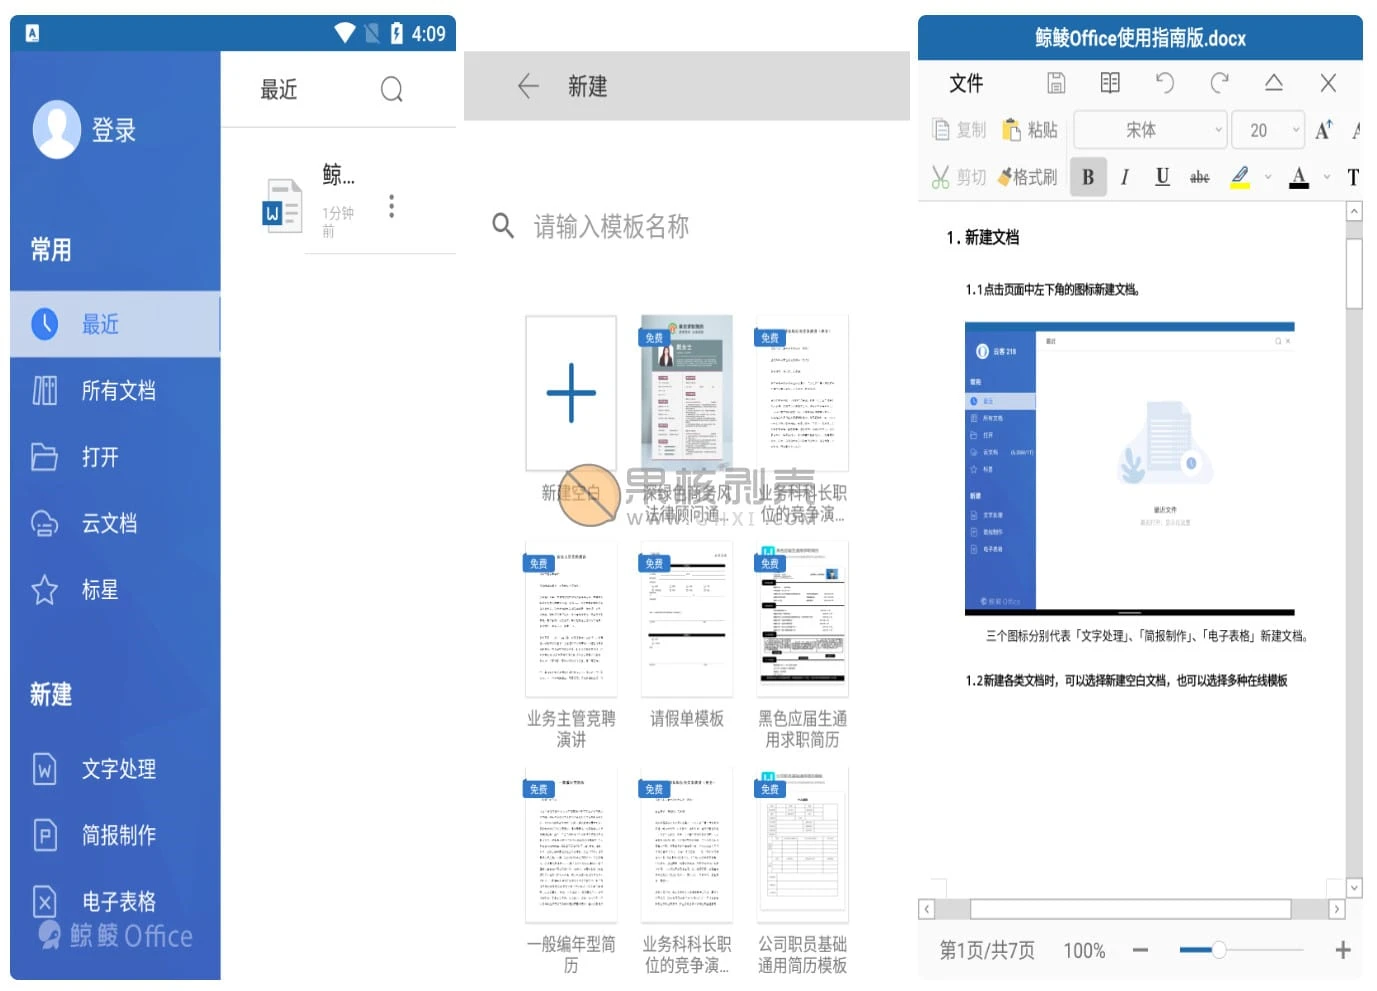The width and height of the screenshot is (1377, 991).
Task: Open the 业务主管竞聘演讲 template
Action: click(x=571, y=620)
